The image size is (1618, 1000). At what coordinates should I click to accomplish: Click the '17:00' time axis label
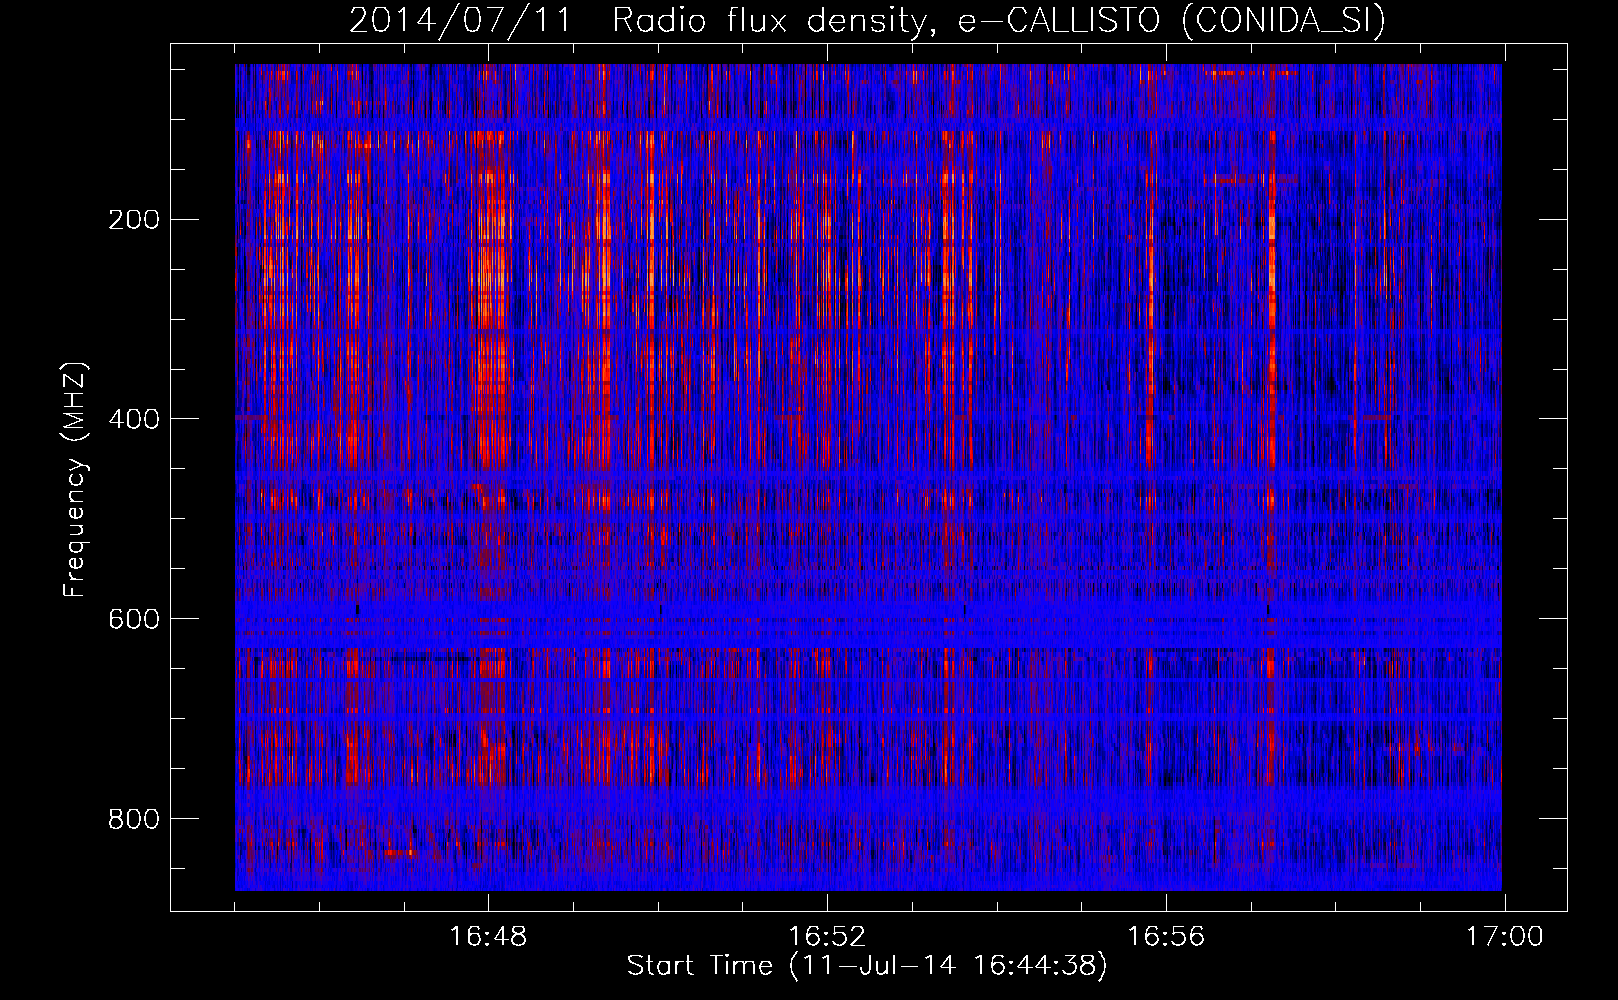(1505, 937)
